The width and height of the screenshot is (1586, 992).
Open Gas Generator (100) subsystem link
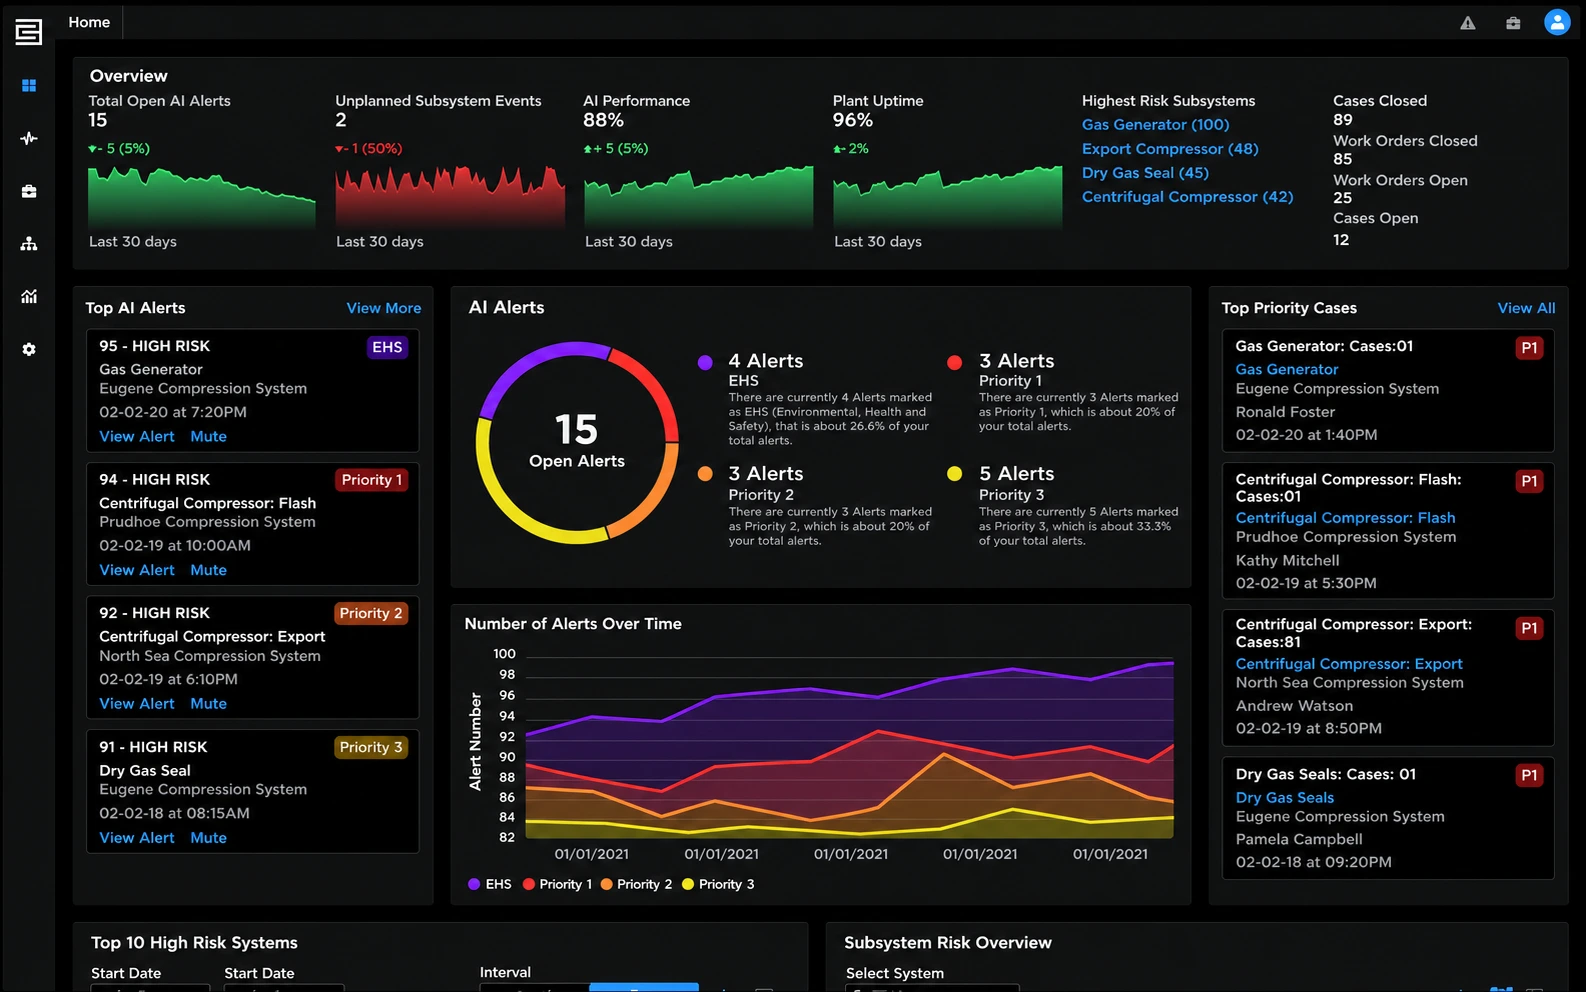pos(1156,125)
